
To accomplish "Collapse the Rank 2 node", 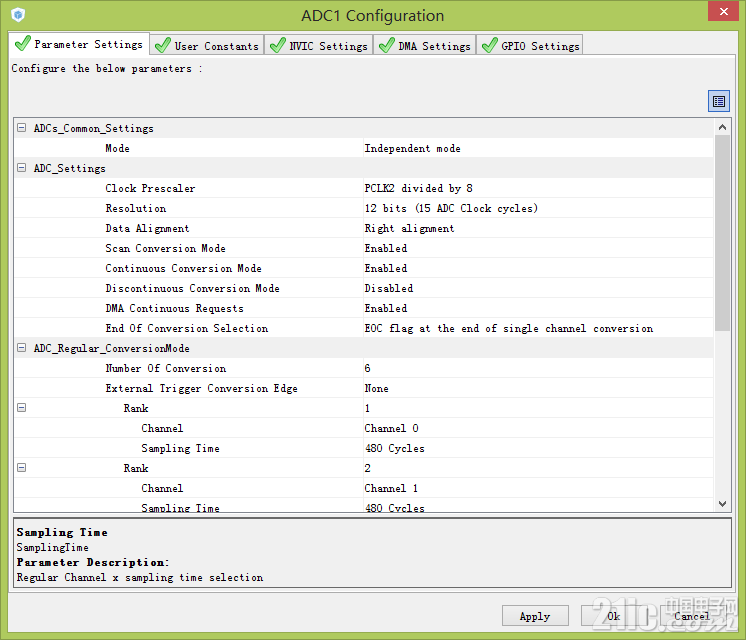I will click(21, 467).
